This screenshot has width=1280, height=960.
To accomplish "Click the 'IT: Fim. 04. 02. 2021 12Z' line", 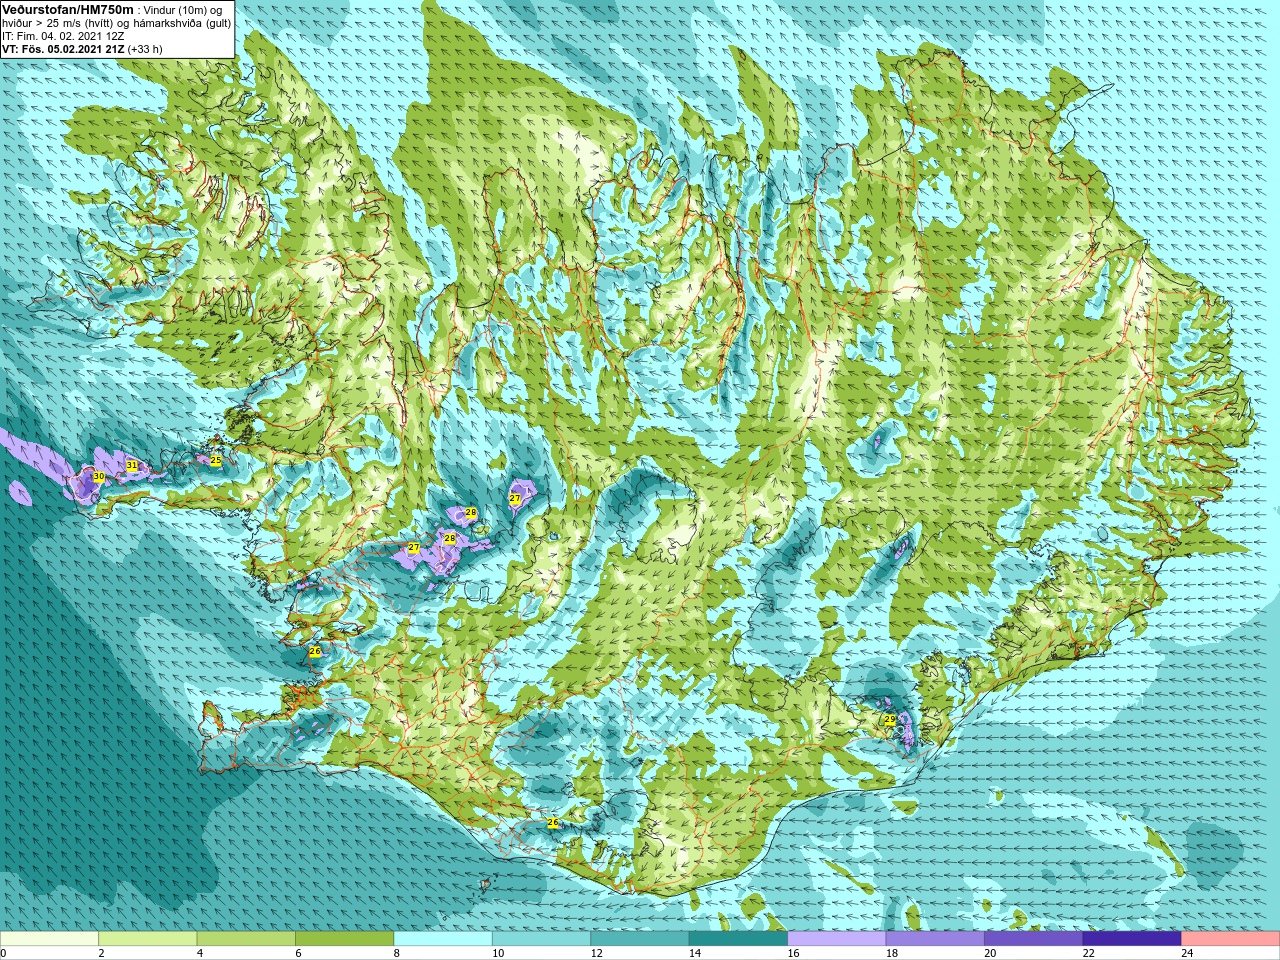I will point(63,36).
